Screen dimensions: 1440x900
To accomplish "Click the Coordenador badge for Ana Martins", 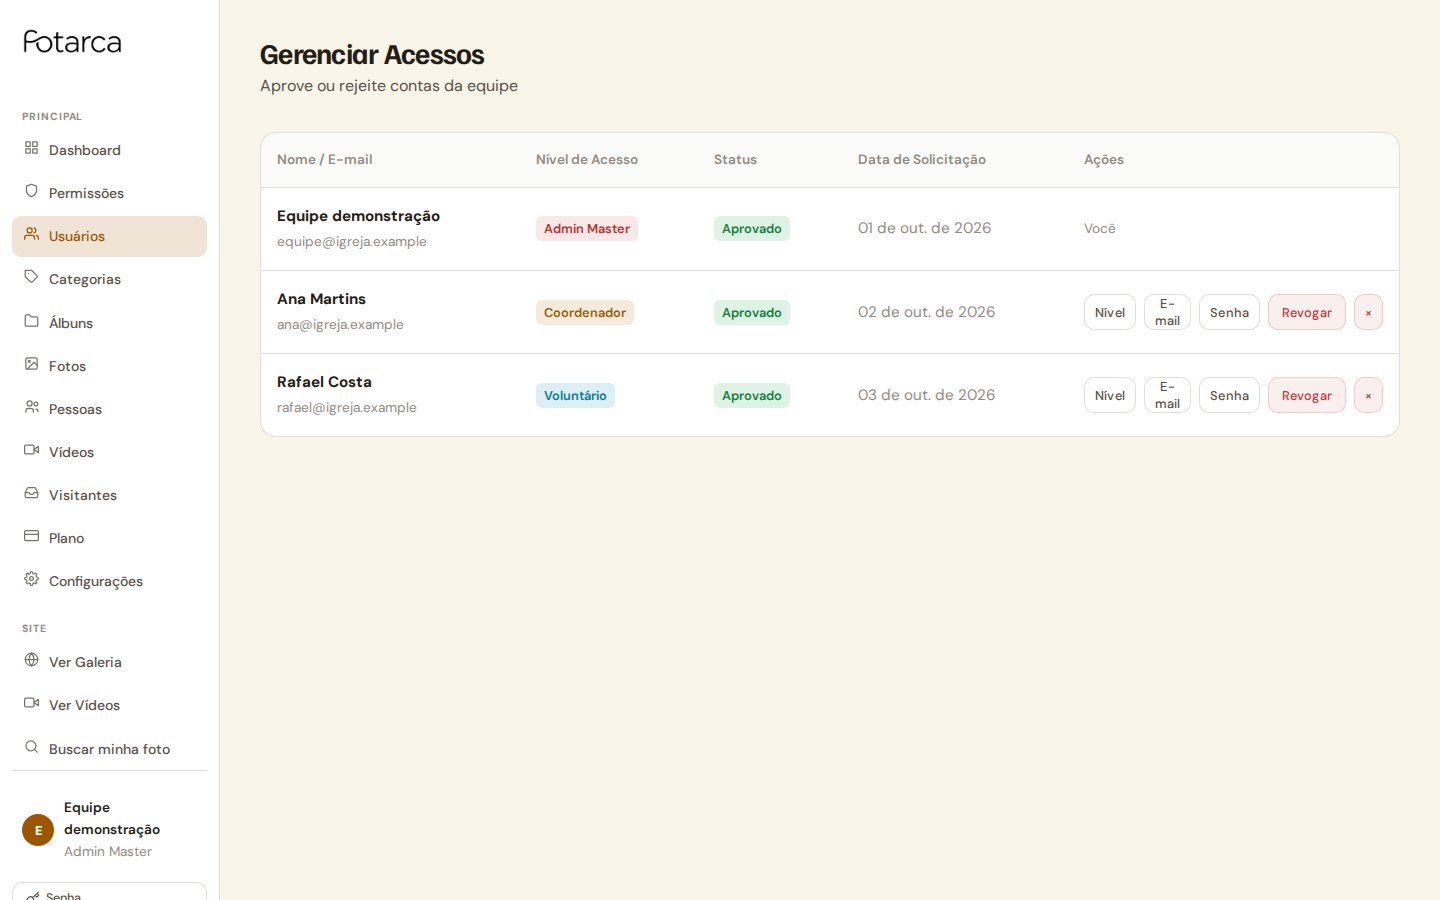I will pos(585,312).
